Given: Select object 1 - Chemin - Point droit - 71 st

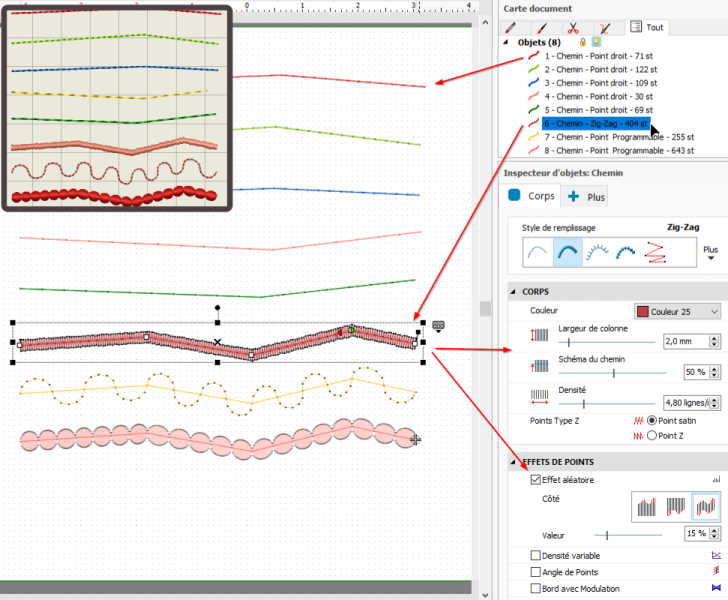Looking at the screenshot, I should 598,56.
